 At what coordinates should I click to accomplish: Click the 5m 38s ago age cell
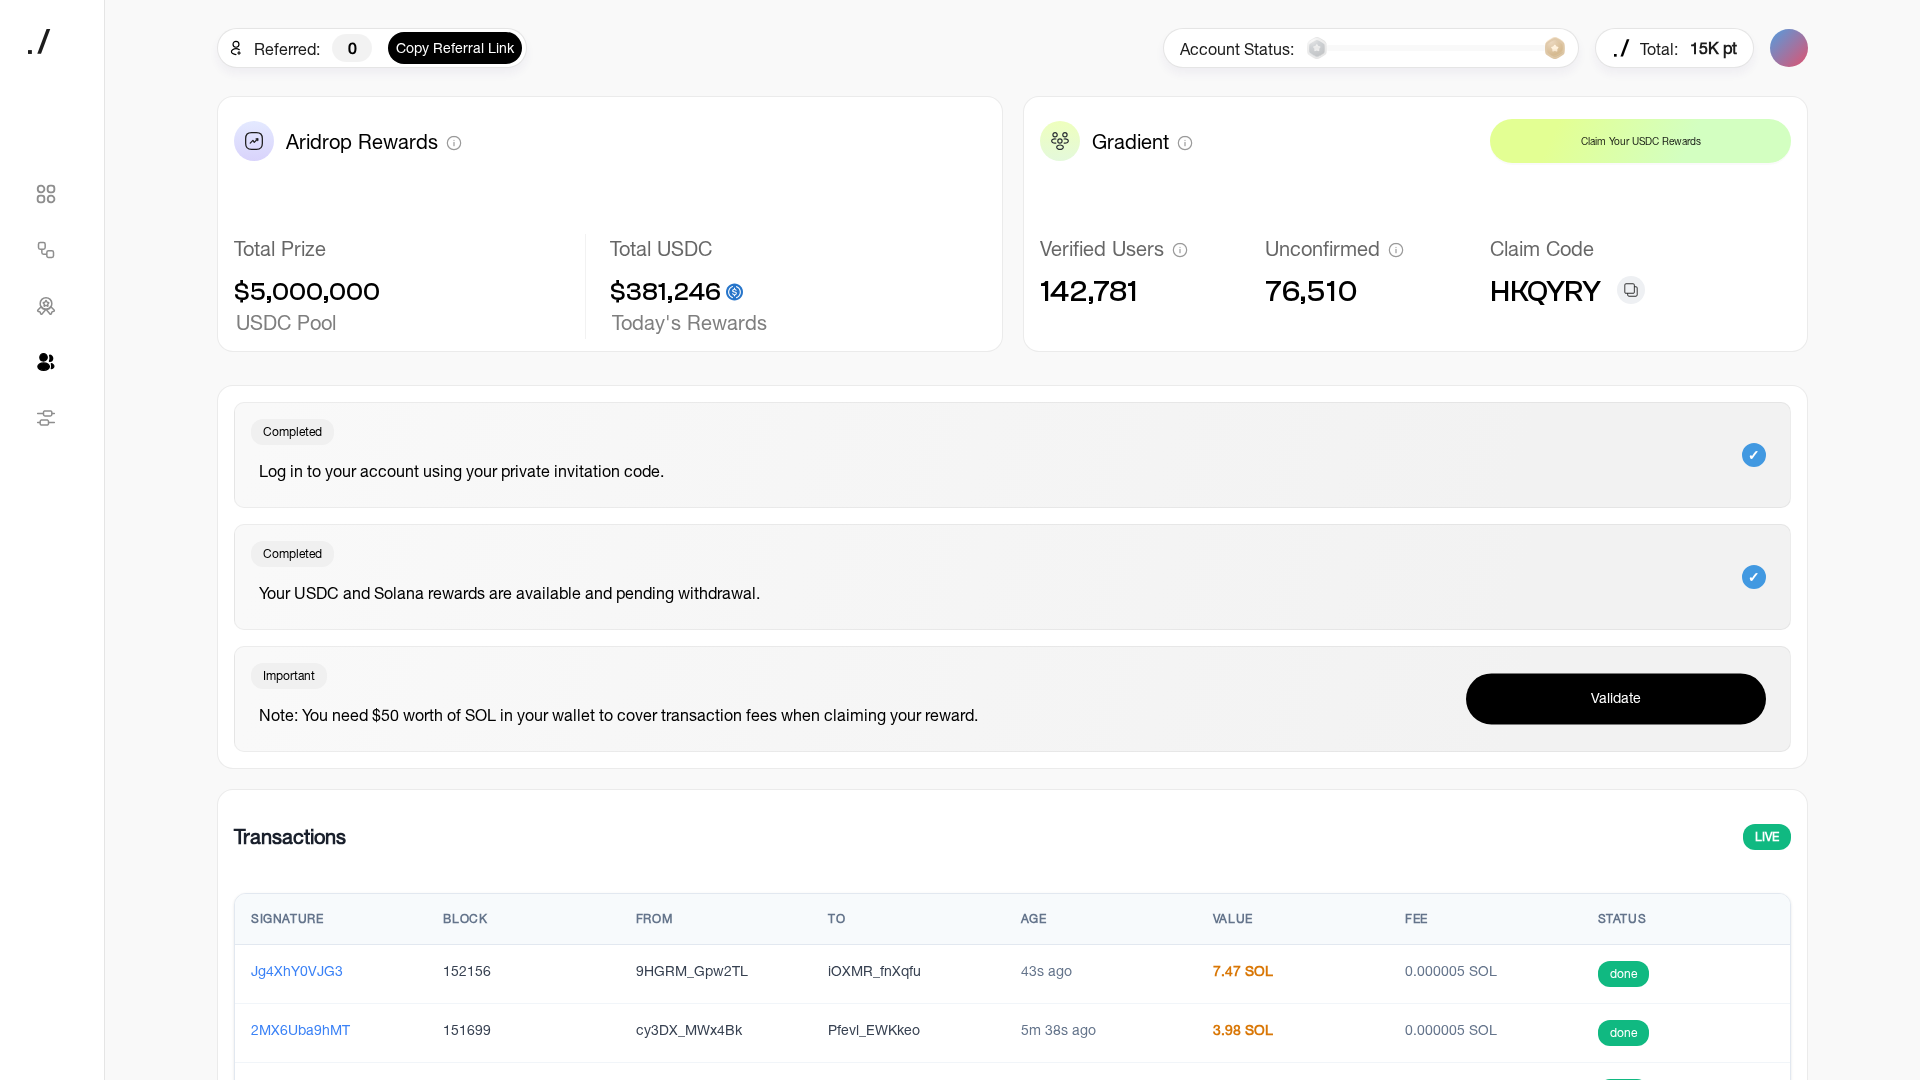tap(1058, 1030)
